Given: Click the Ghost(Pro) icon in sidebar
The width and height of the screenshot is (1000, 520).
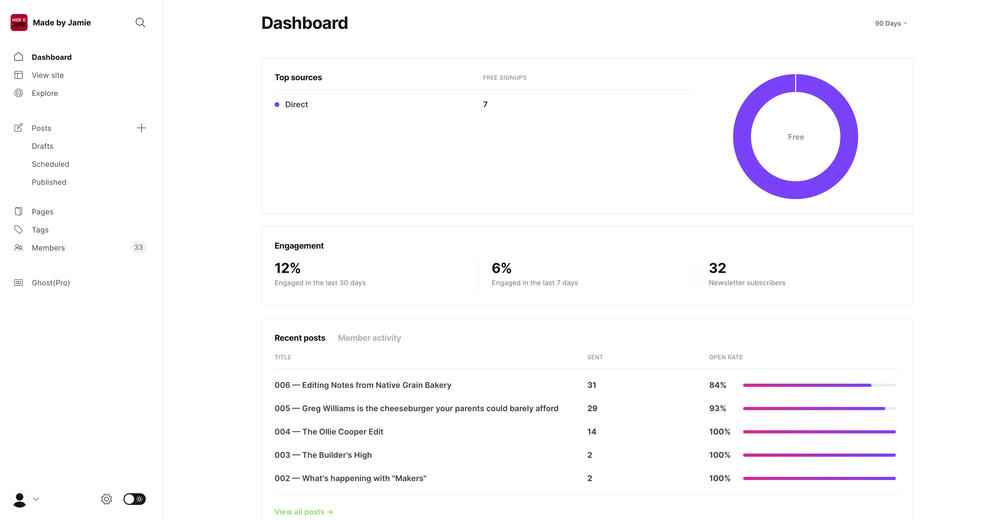Looking at the screenshot, I should point(18,283).
